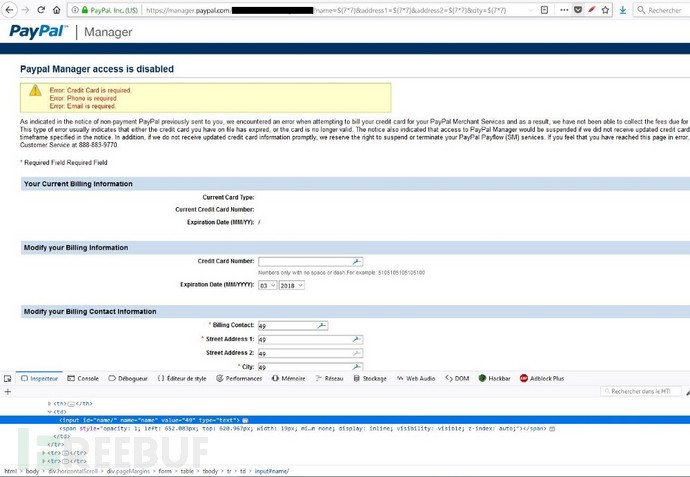Click the plus to create a new node
Viewport: 690px width, 477px height.
click(x=7, y=392)
